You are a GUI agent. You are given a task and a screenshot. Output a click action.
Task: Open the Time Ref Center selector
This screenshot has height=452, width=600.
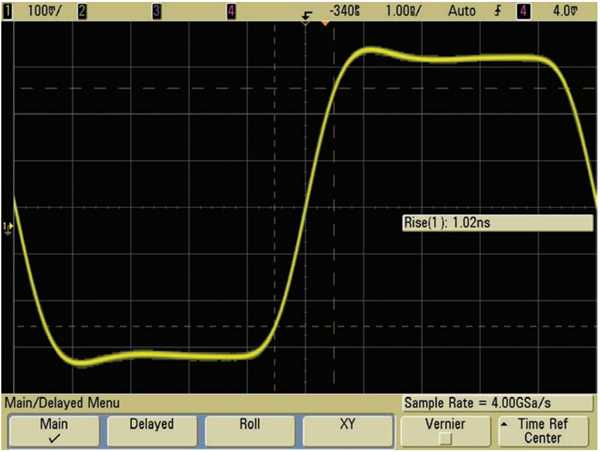543,431
